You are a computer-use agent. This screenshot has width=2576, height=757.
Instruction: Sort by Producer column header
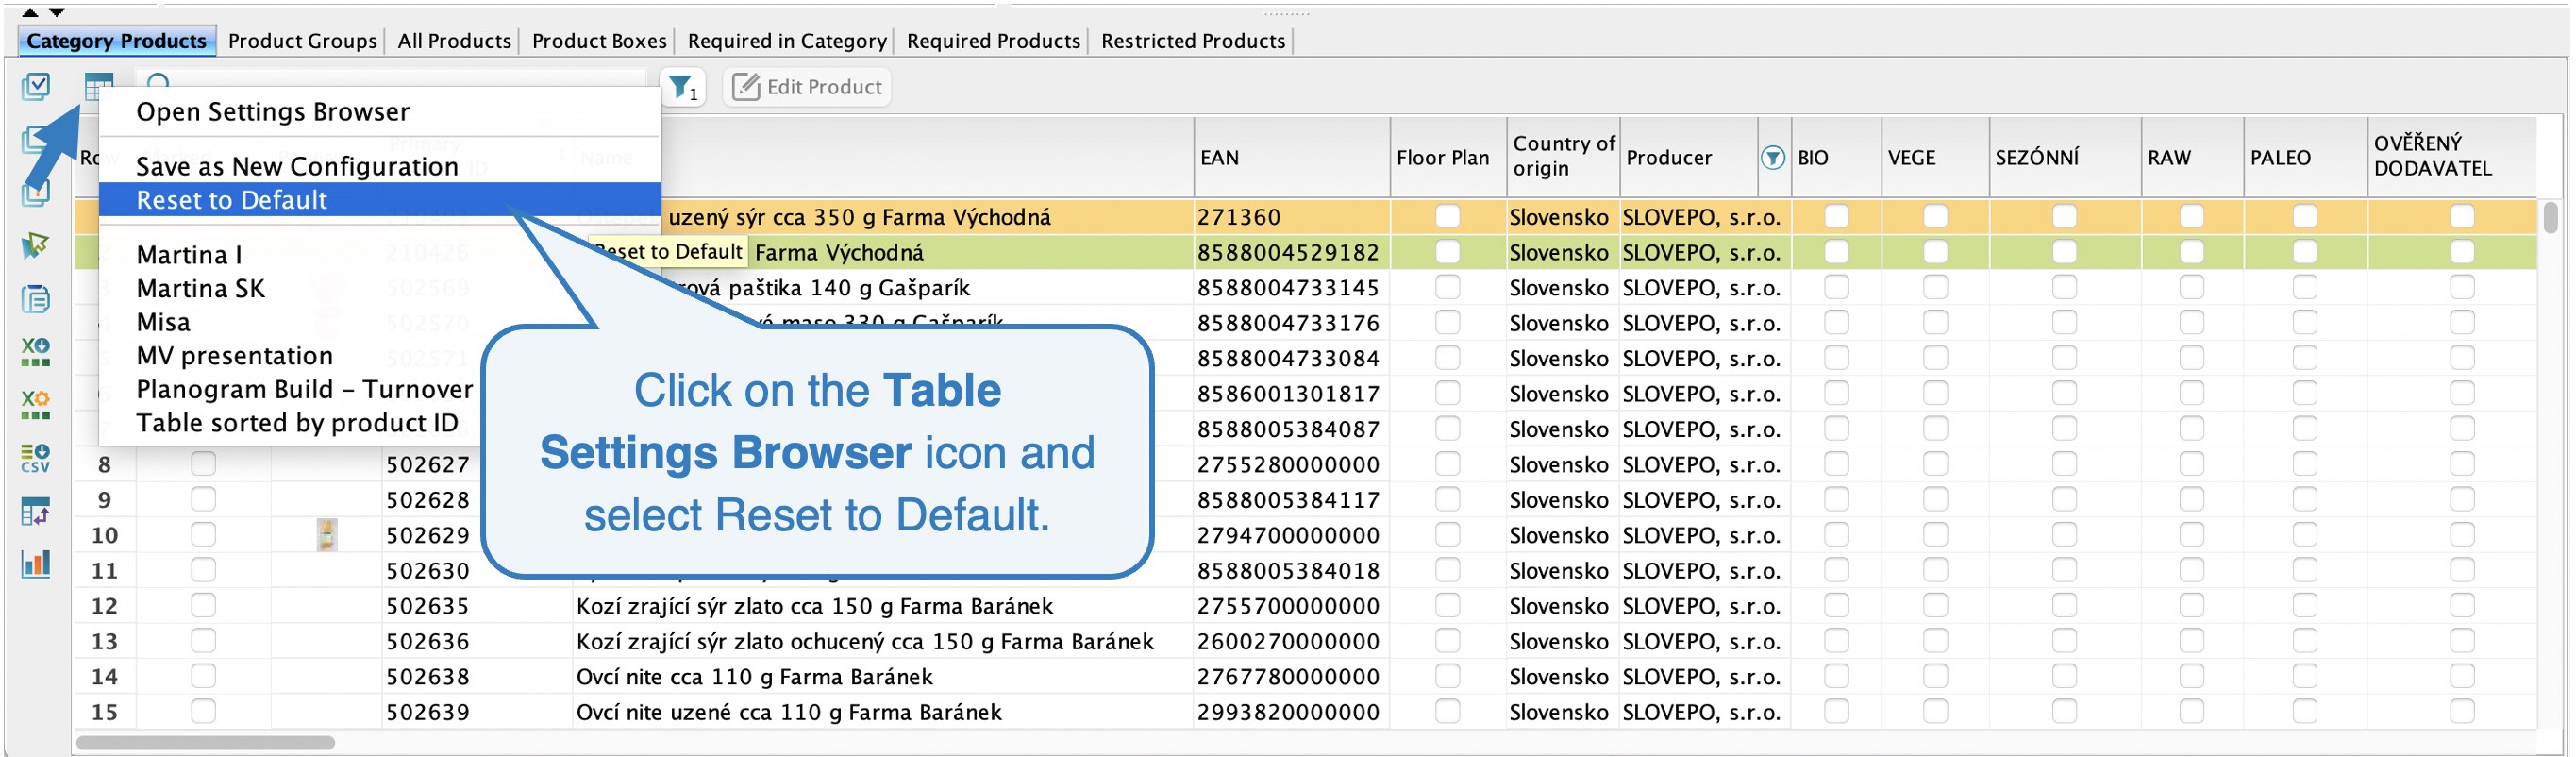[x=1688, y=157]
